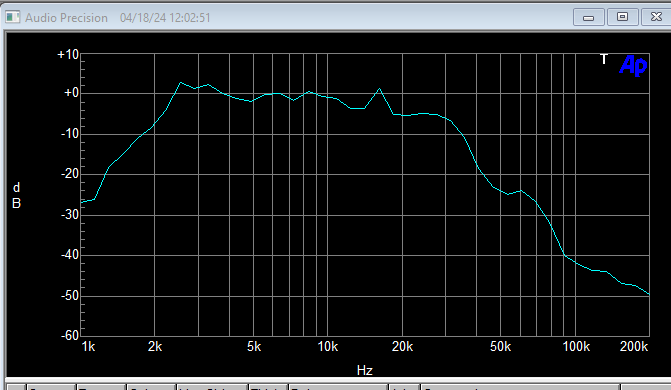Click the 100k frequency axis label
Viewport: 671px width, 390px height.
pyautogui.click(x=576, y=347)
